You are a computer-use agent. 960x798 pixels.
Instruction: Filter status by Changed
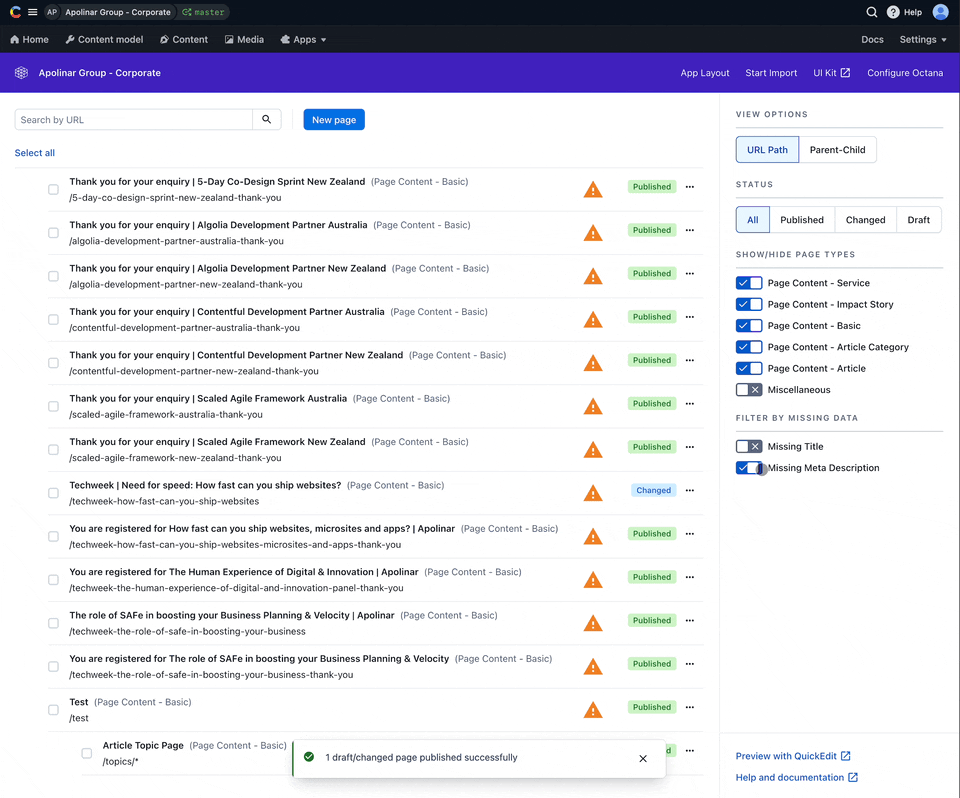(865, 220)
